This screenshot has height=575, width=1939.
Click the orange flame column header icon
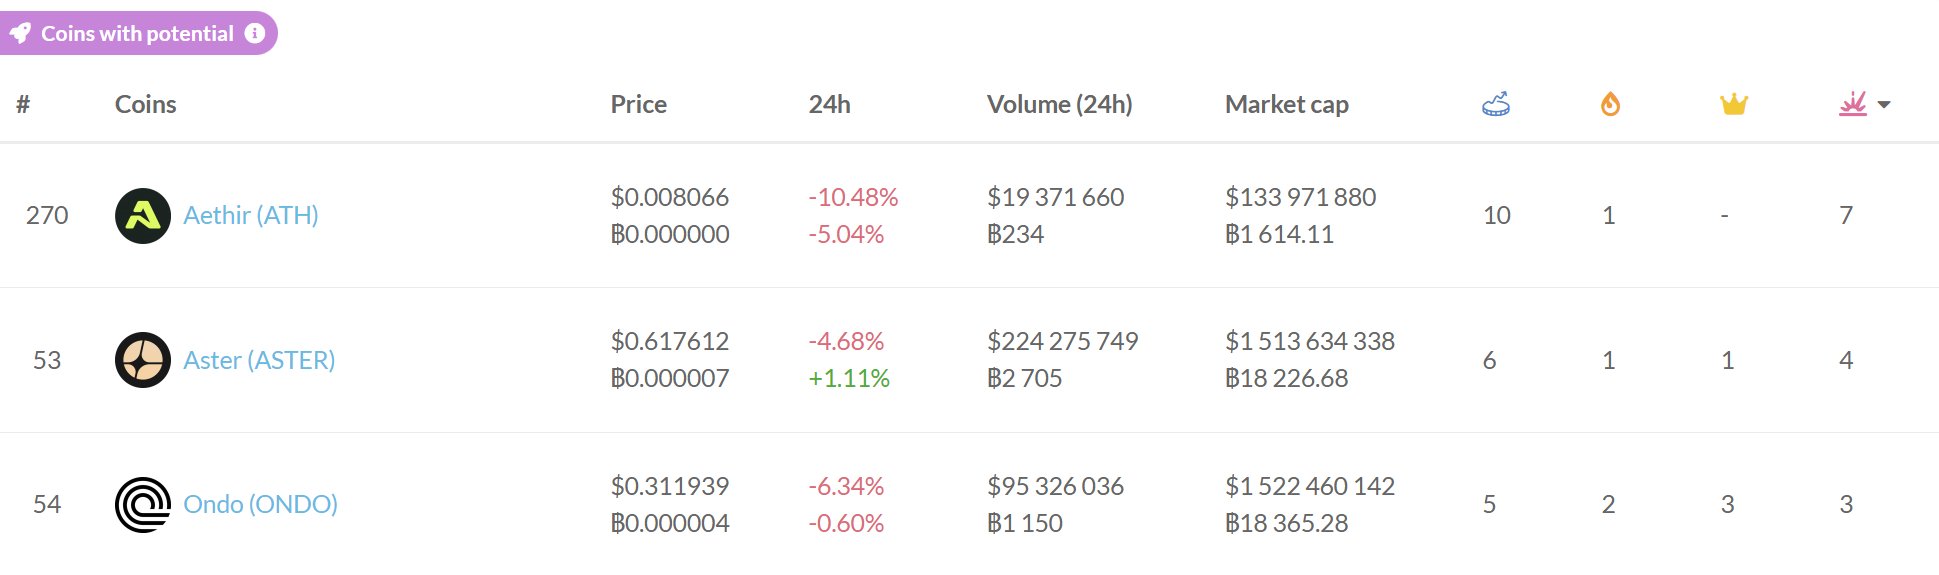point(1610,104)
